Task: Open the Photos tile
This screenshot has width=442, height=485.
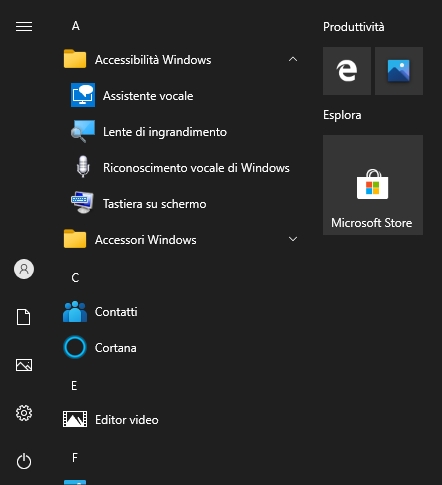Action: [x=399, y=71]
